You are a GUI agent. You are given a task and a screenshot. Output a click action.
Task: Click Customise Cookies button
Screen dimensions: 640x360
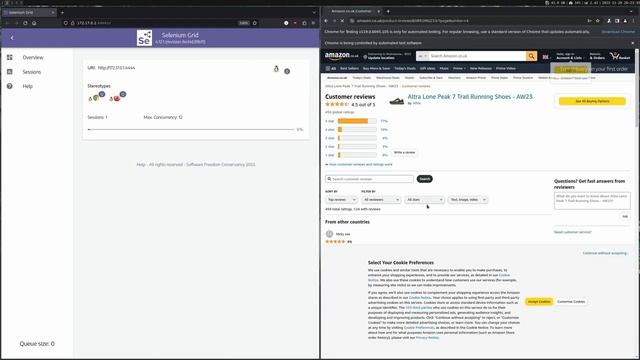tap(571, 302)
